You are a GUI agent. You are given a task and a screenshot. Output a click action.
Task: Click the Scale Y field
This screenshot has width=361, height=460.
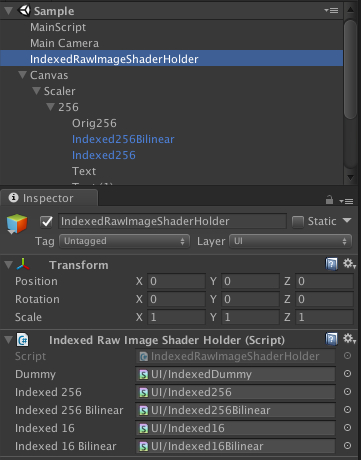click(251, 317)
